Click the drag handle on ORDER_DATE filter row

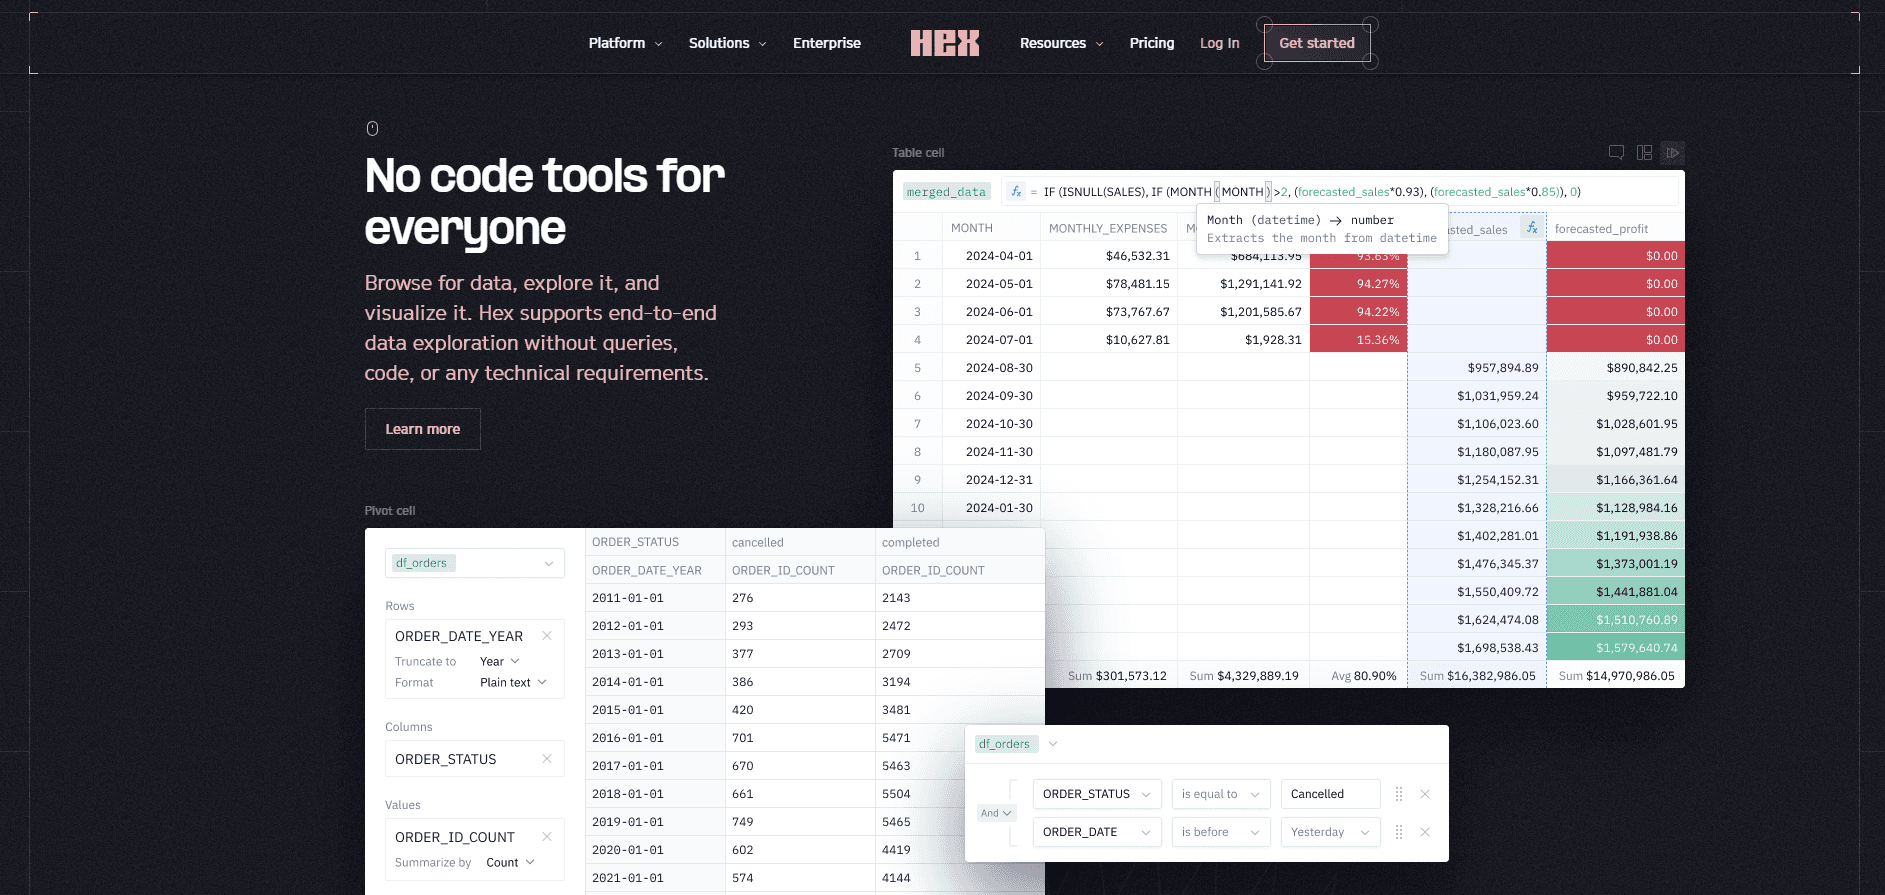pos(1399,832)
